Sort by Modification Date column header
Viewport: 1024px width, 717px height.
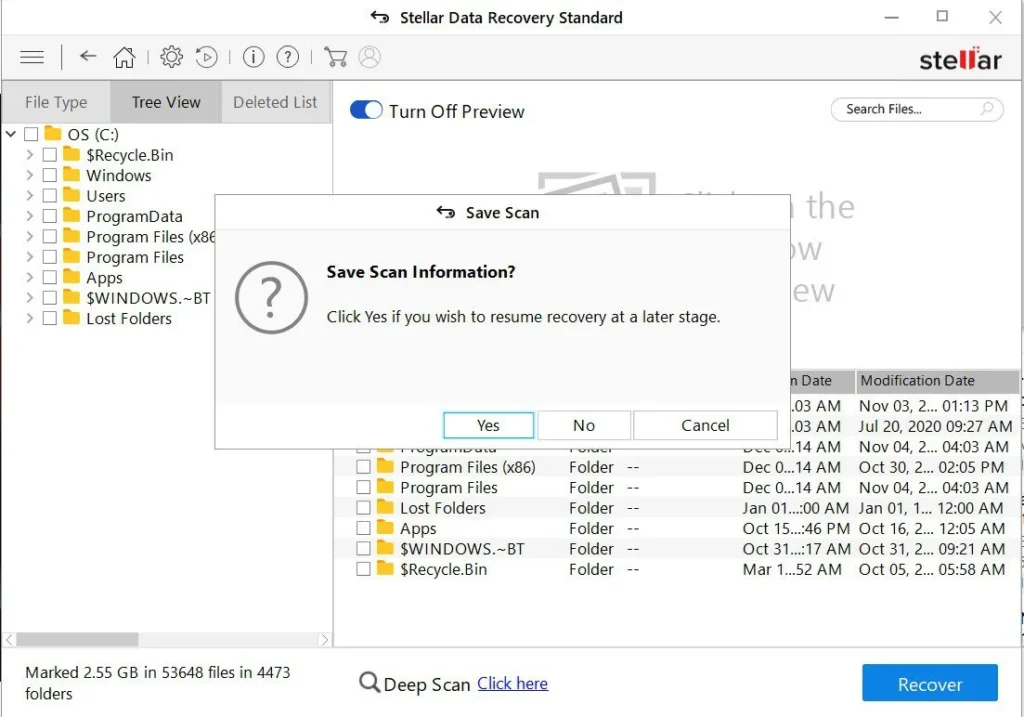937,381
